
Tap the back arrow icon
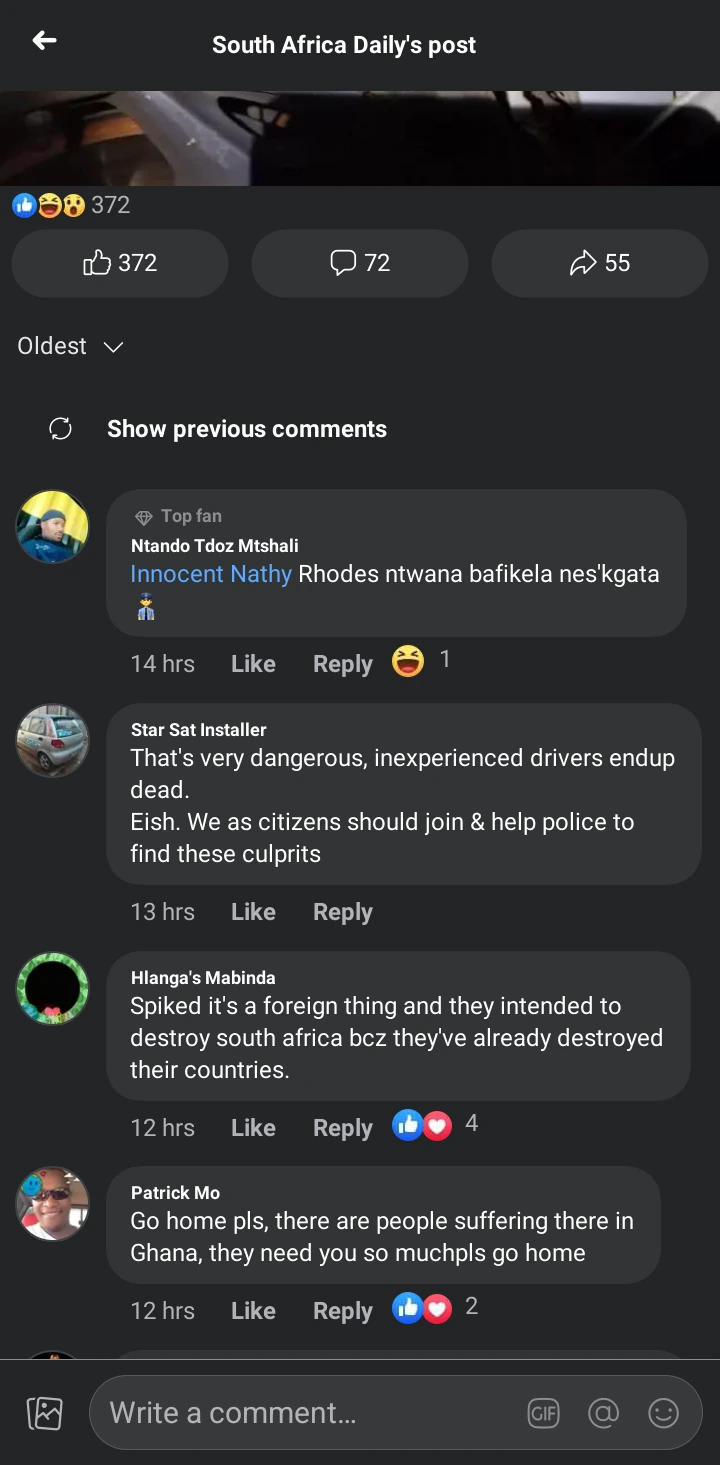coord(44,41)
